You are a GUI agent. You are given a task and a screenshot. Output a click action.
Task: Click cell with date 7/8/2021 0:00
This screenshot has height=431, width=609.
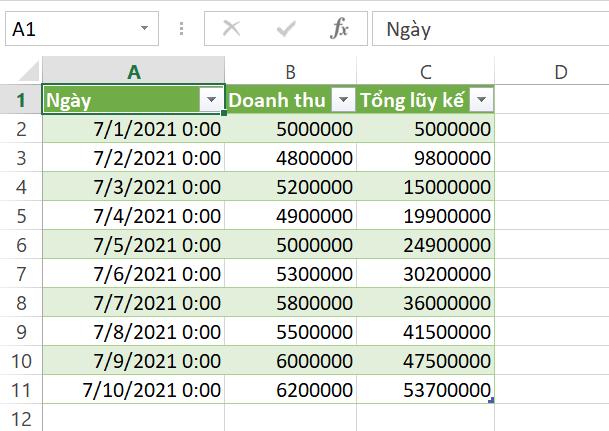click(134, 332)
